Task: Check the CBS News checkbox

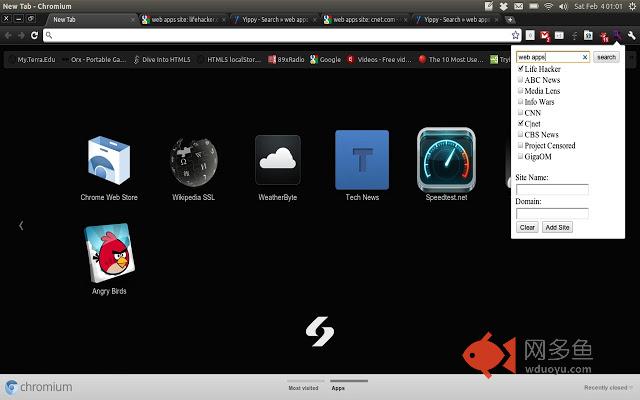Action: click(x=520, y=134)
